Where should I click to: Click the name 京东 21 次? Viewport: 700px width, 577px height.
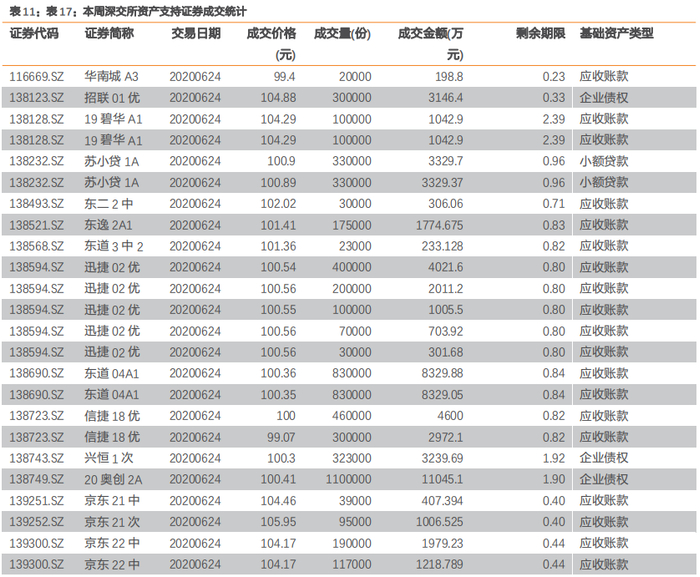tap(112, 522)
